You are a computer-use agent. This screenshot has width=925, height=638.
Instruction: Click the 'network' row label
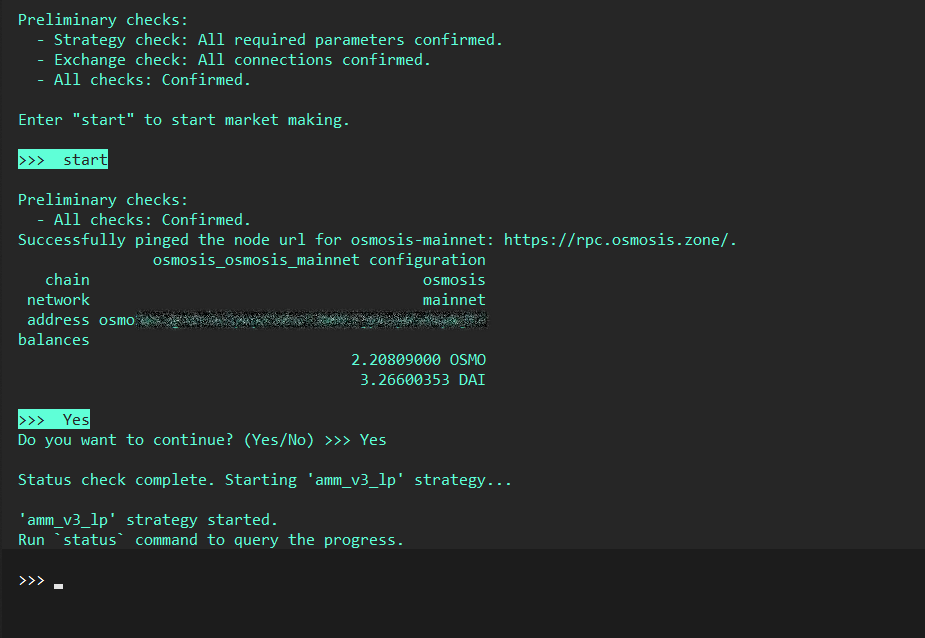coord(58,300)
